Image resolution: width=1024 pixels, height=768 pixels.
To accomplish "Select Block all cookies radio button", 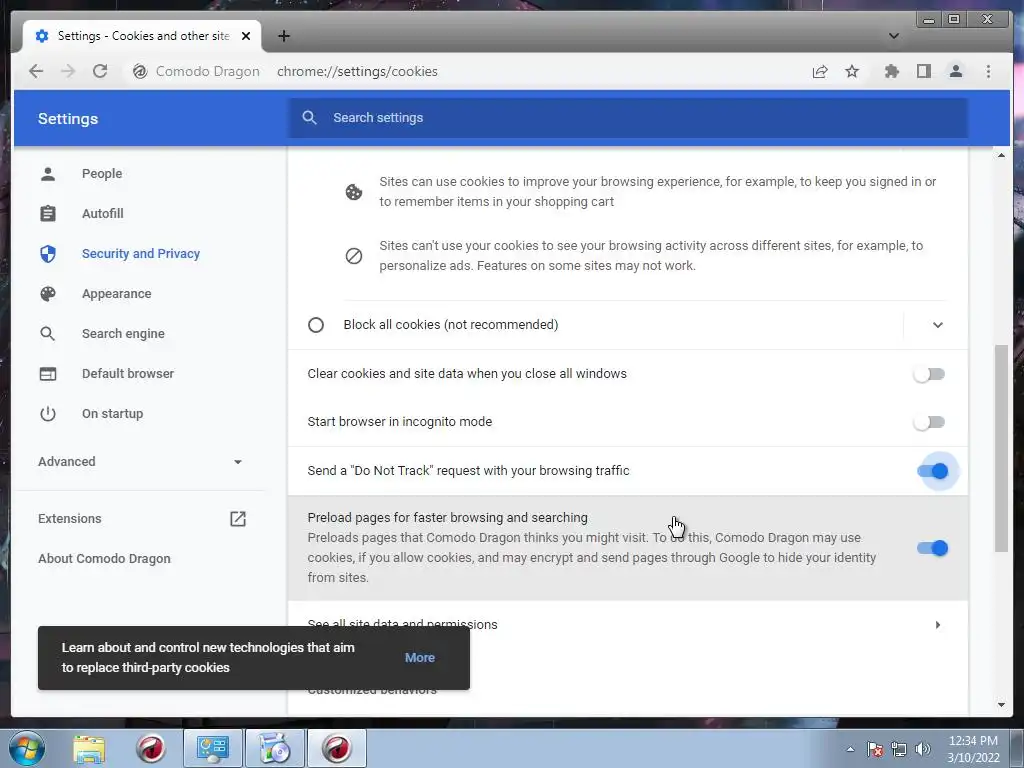I will [315, 325].
